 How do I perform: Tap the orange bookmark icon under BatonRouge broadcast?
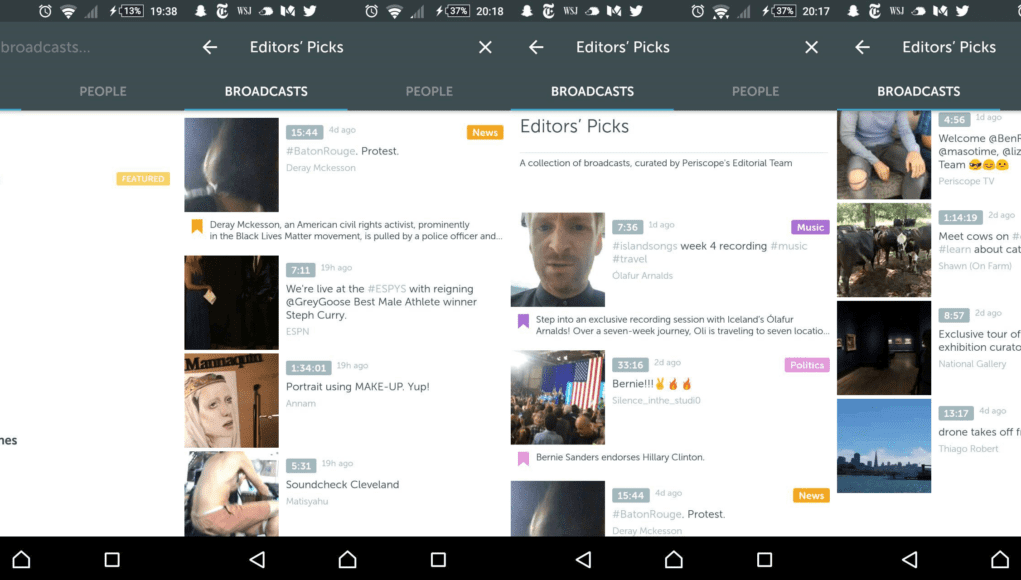coord(197,226)
